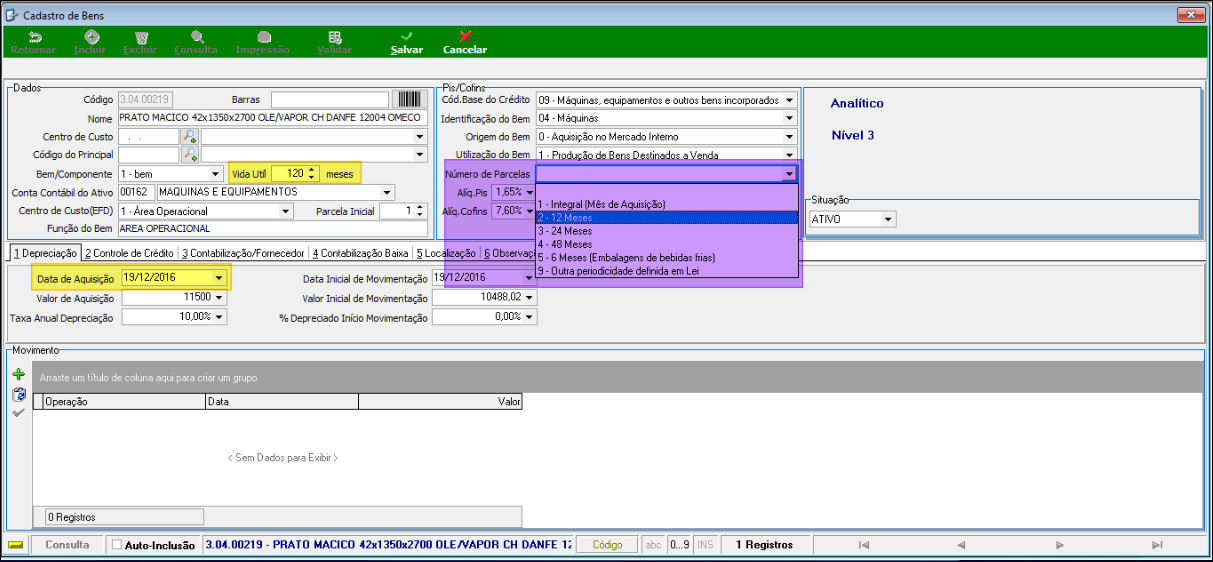Click the Código status bar button
The image size is (1213, 562).
click(x=606, y=545)
